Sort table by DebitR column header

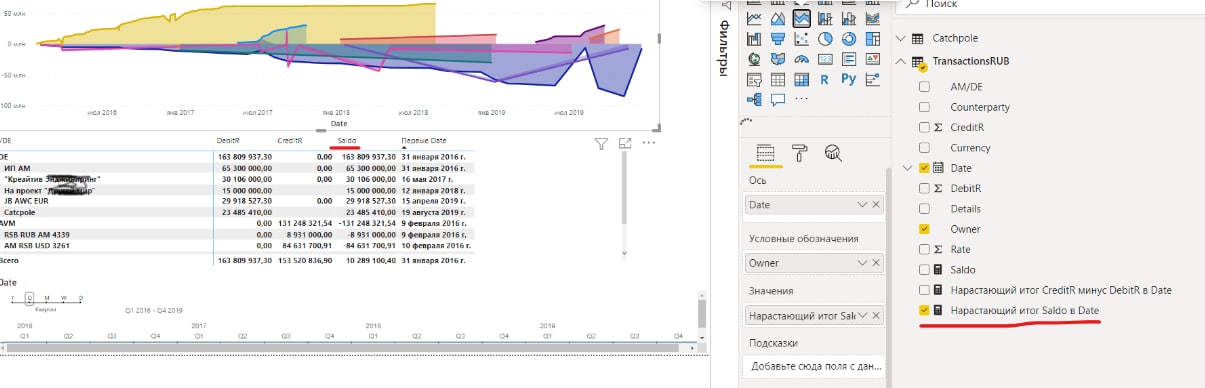pyautogui.click(x=229, y=141)
